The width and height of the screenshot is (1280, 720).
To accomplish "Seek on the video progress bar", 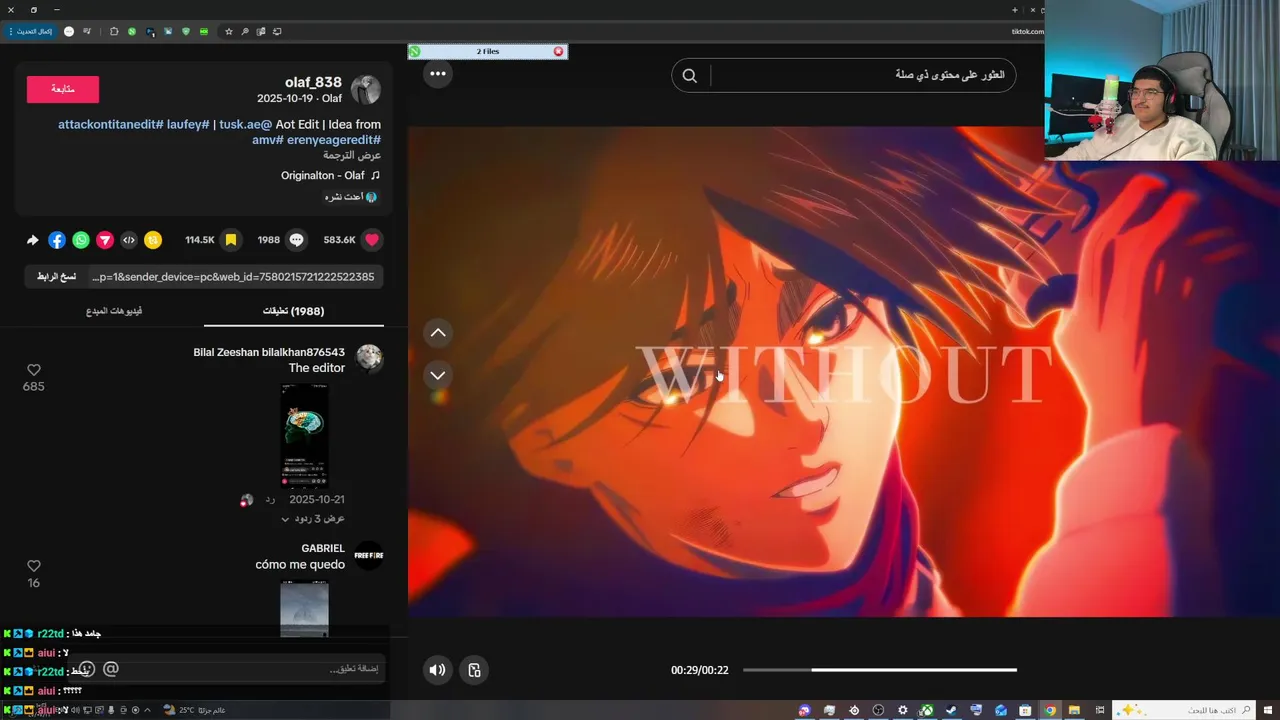I will pos(880,670).
